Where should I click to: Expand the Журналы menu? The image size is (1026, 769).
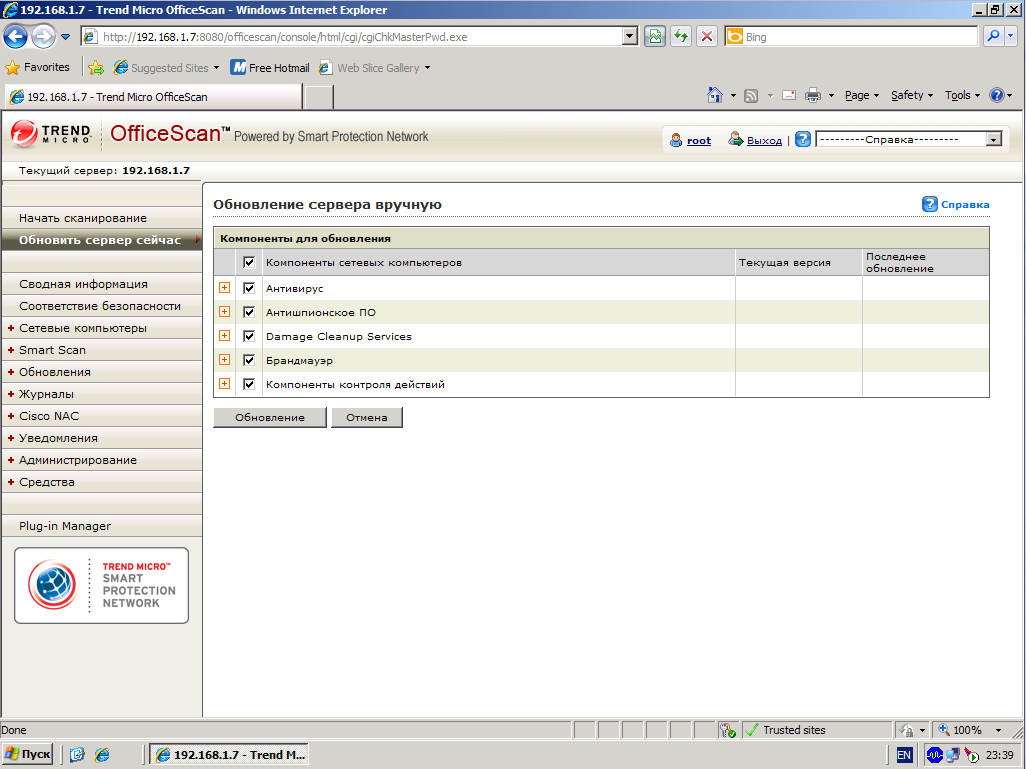(x=101, y=394)
